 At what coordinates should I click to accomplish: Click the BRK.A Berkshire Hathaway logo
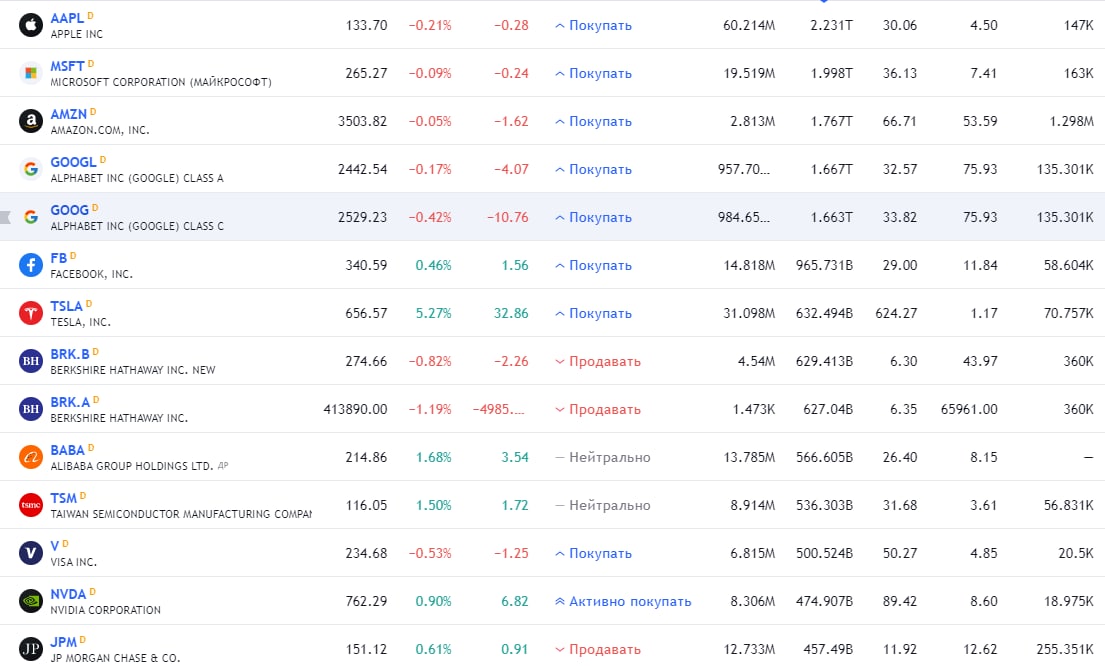pos(30,409)
